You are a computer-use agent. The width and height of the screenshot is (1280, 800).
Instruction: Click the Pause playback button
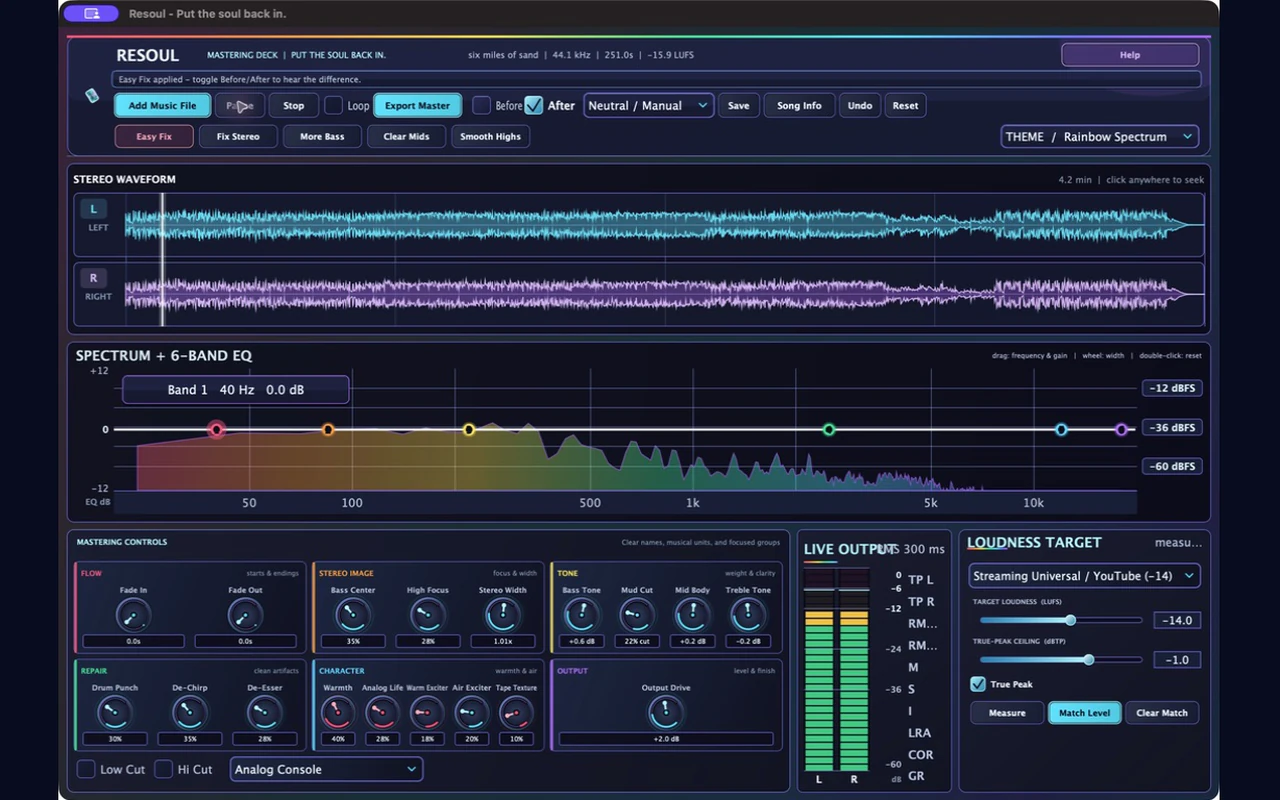(240, 105)
